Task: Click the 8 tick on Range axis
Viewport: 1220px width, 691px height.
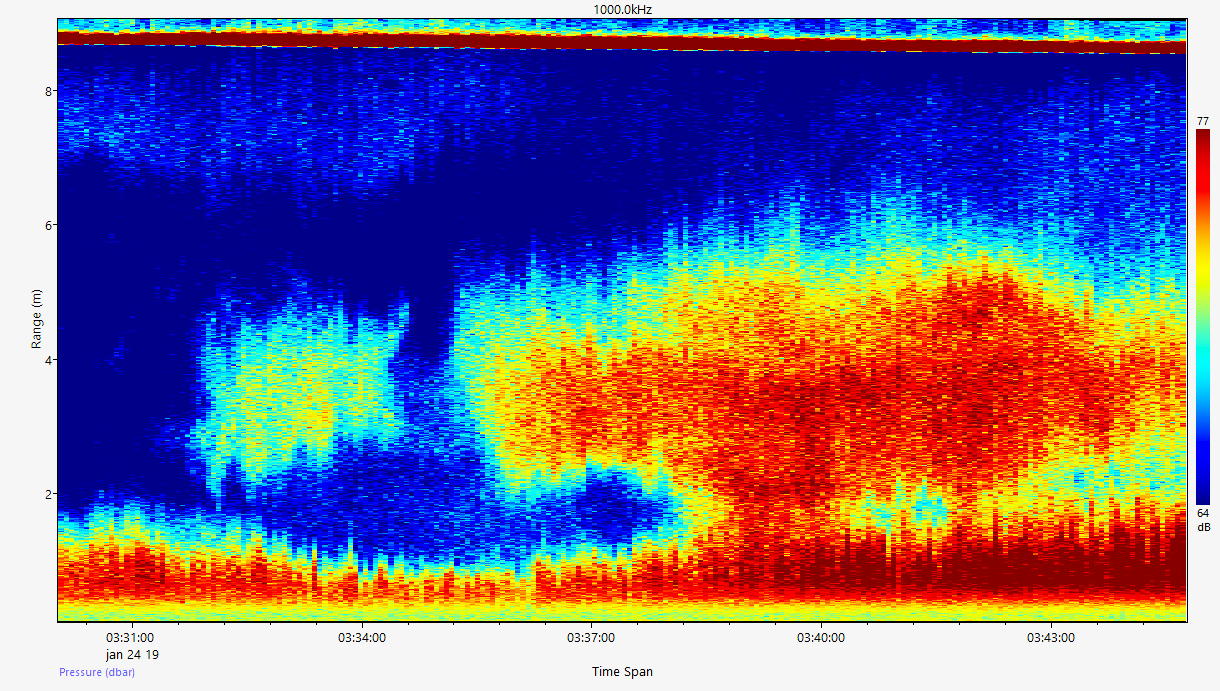Action: pyautogui.click(x=48, y=91)
